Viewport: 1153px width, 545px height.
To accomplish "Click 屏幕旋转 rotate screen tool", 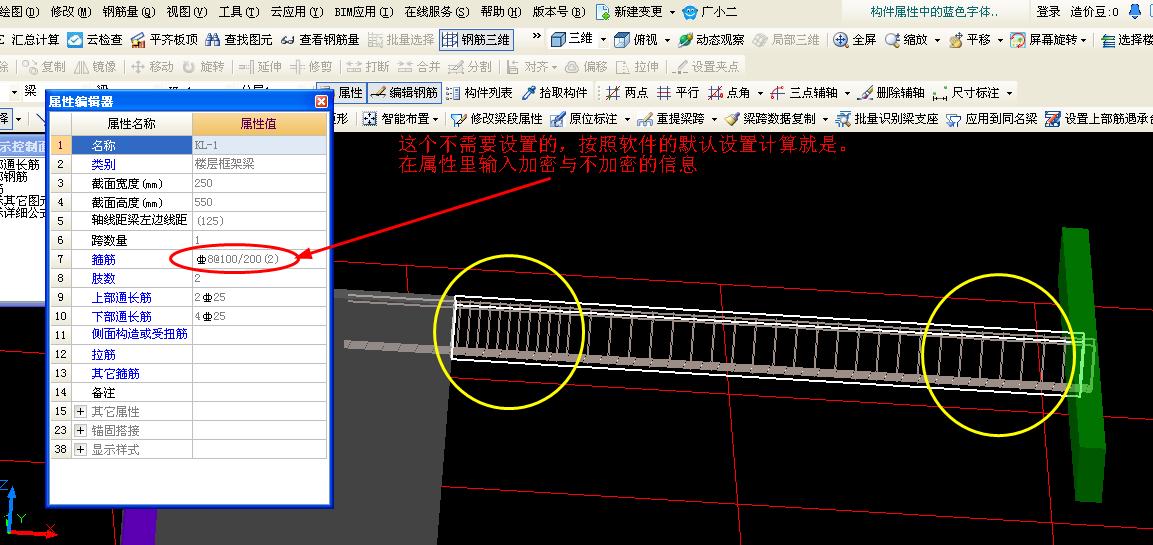I will tap(1043, 40).
